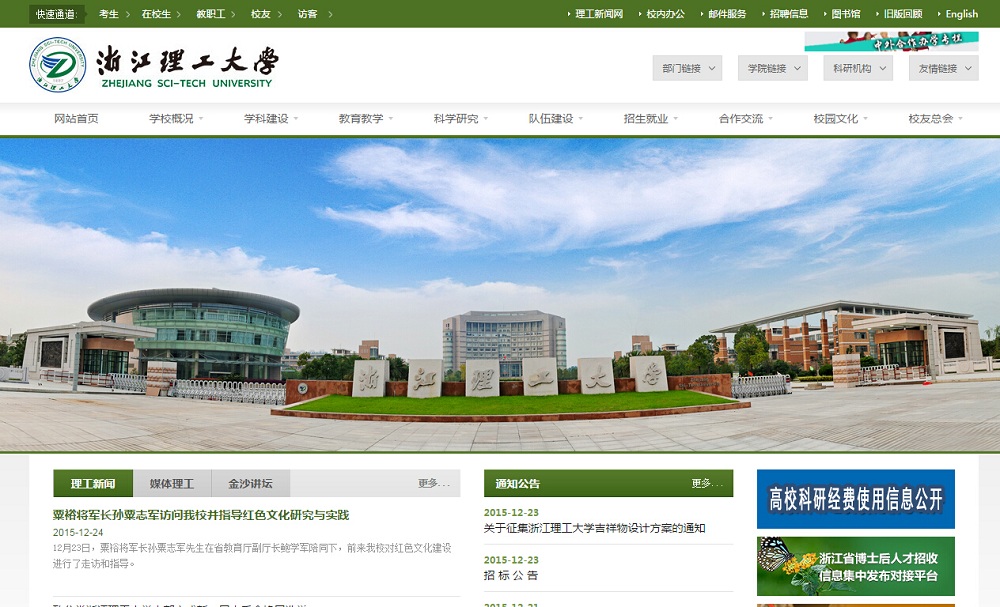Viewport: 1000px width, 607px height.
Task: Open the 访客 quick channel link
Action: pos(307,14)
